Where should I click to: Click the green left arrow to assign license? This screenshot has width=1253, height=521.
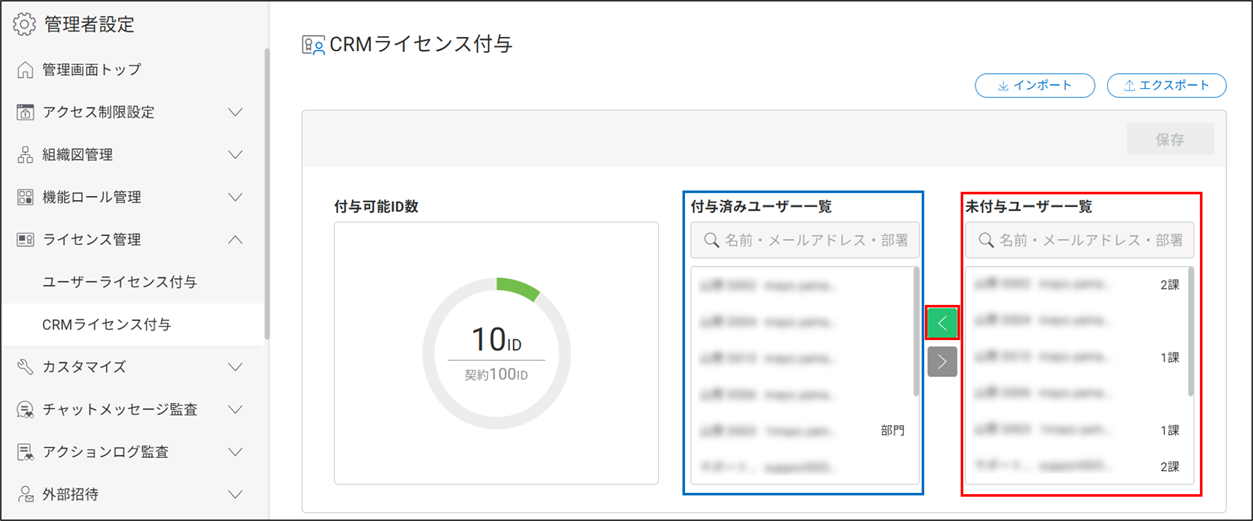pyautogui.click(x=942, y=323)
